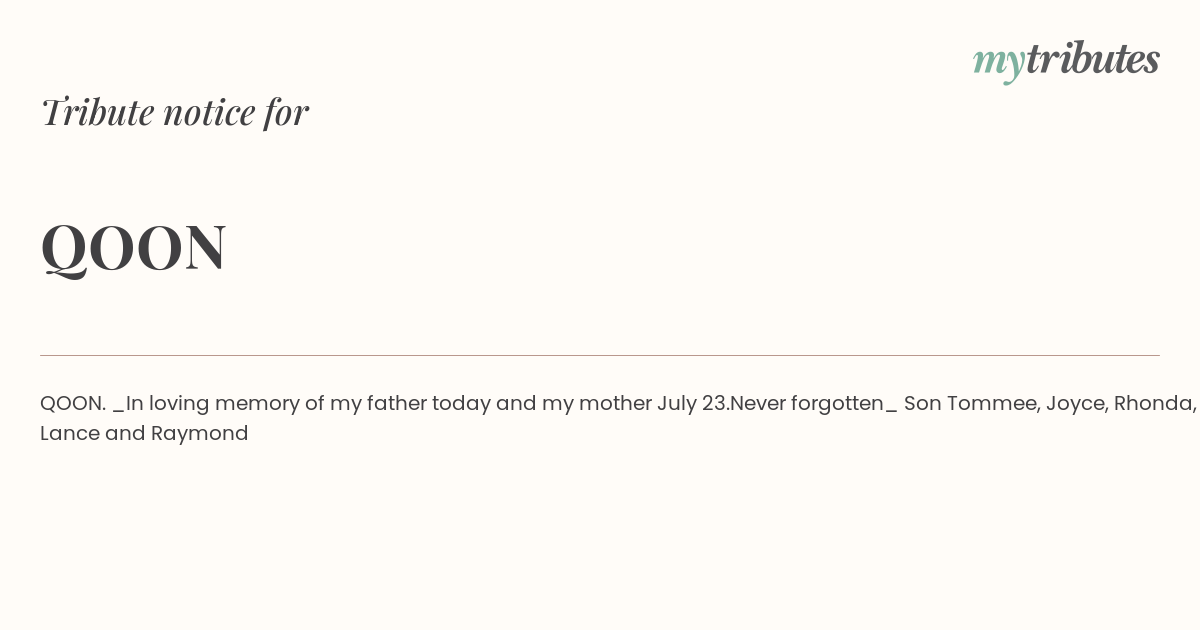This screenshot has width=1200, height=630.
Task: Click the grey "tributes" logo word
Action: [1092, 58]
